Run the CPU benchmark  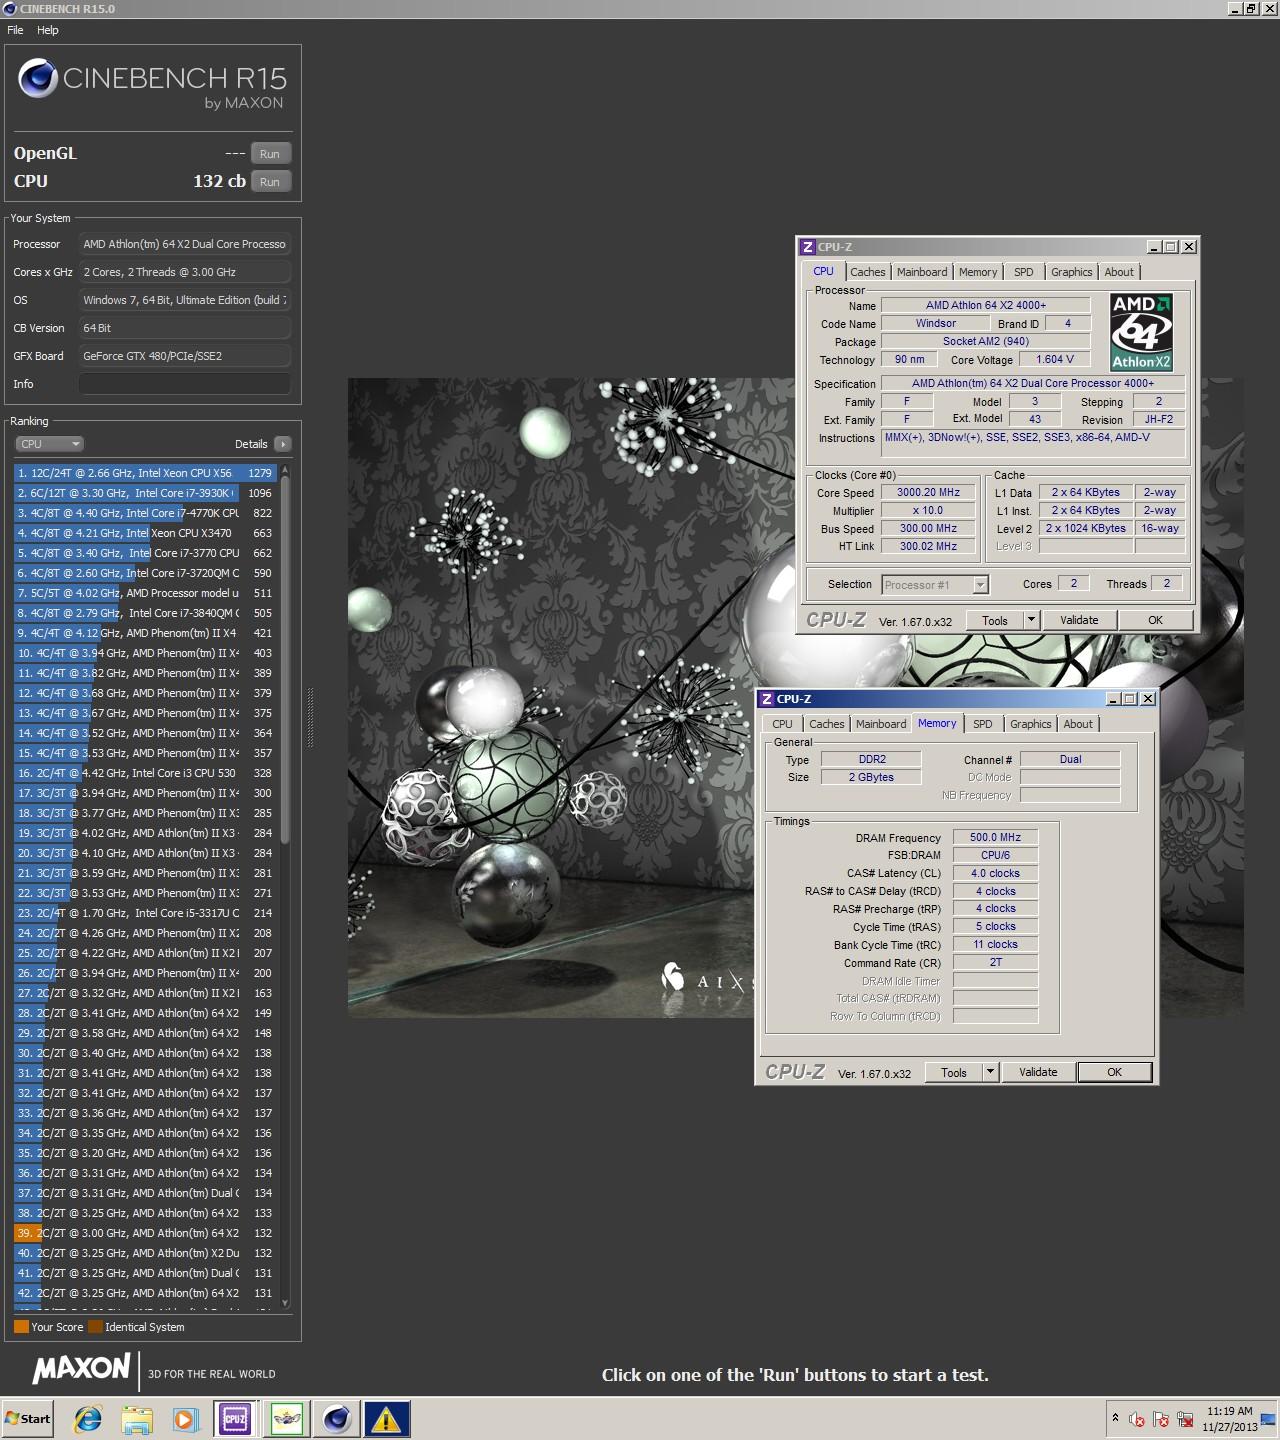pos(270,182)
